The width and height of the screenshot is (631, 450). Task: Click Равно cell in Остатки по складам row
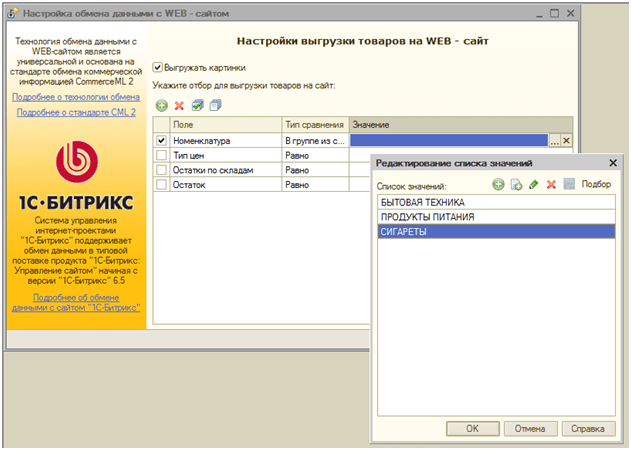tap(315, 170)
